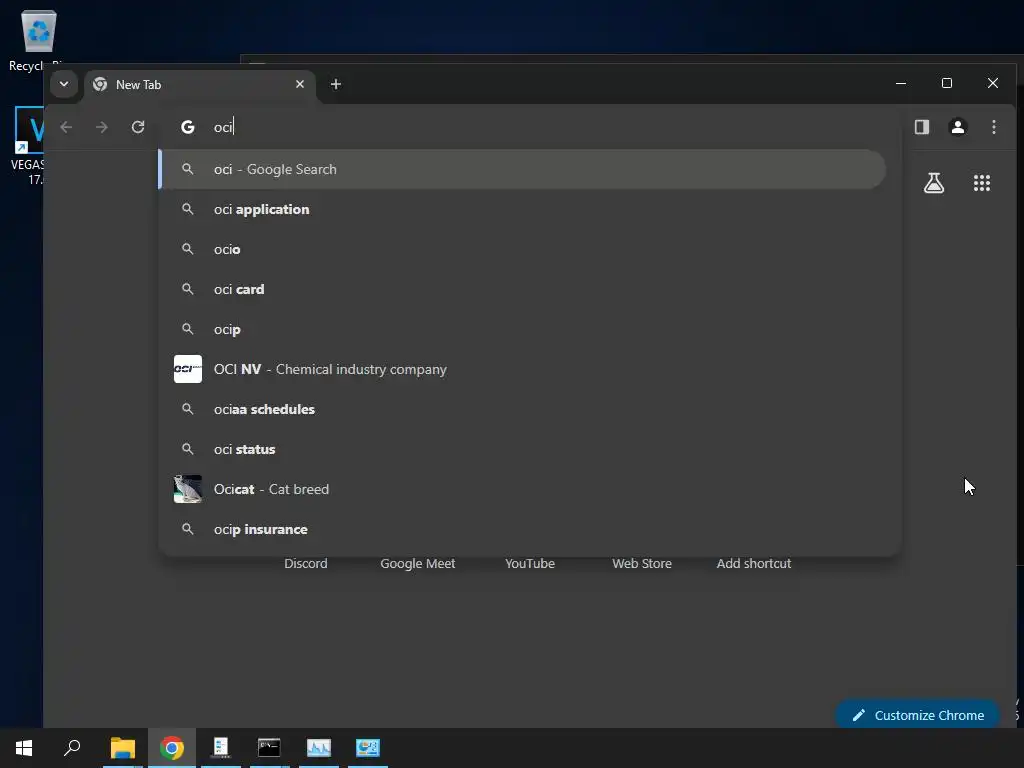The width and height of the screenshot is (1024, 768).
Task: Choose the 'oci application' suggestion
Action: (522, 209)
